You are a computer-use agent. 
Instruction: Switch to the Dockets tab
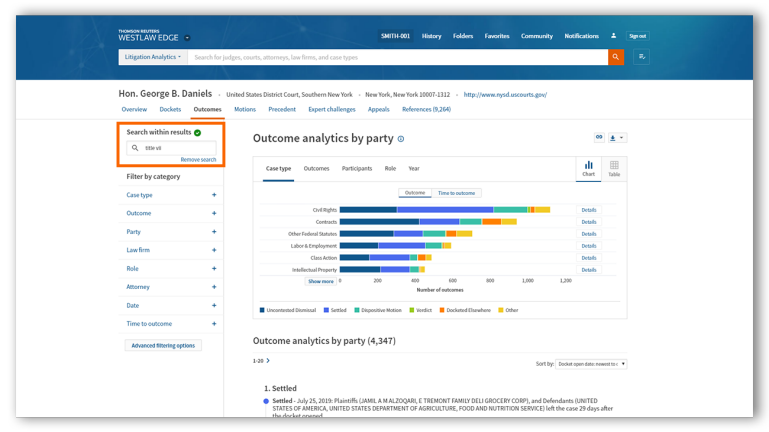pos(170,109)
